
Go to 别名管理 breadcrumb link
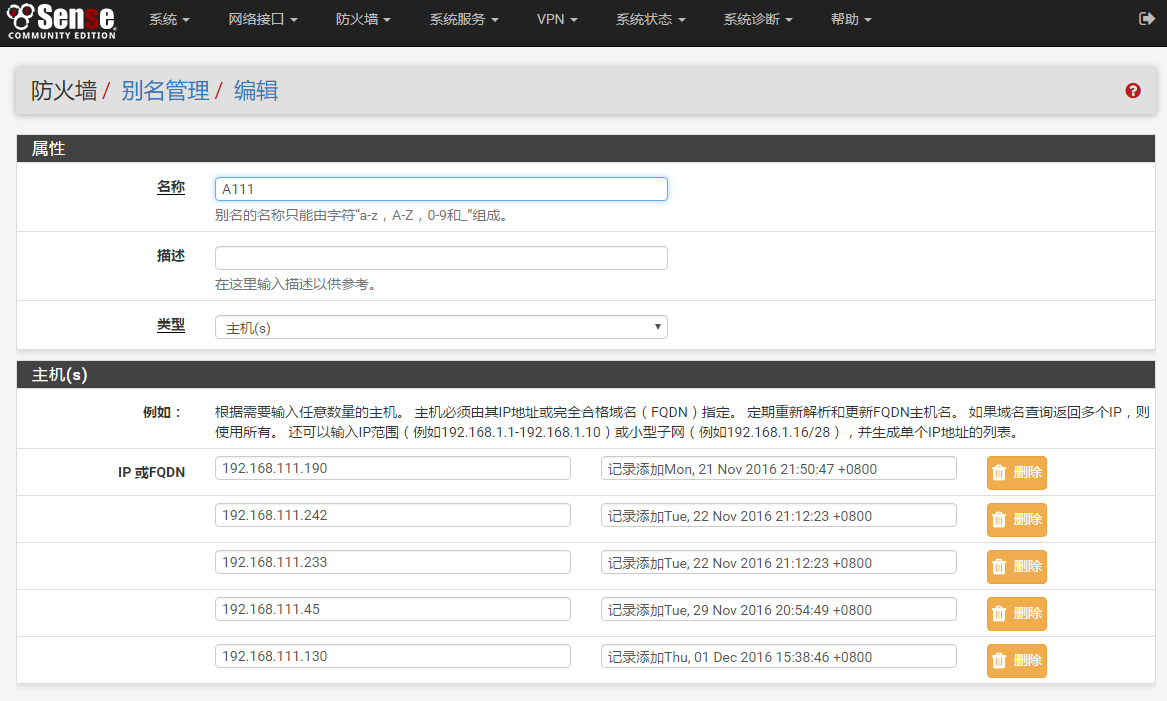tap(165, 91)
